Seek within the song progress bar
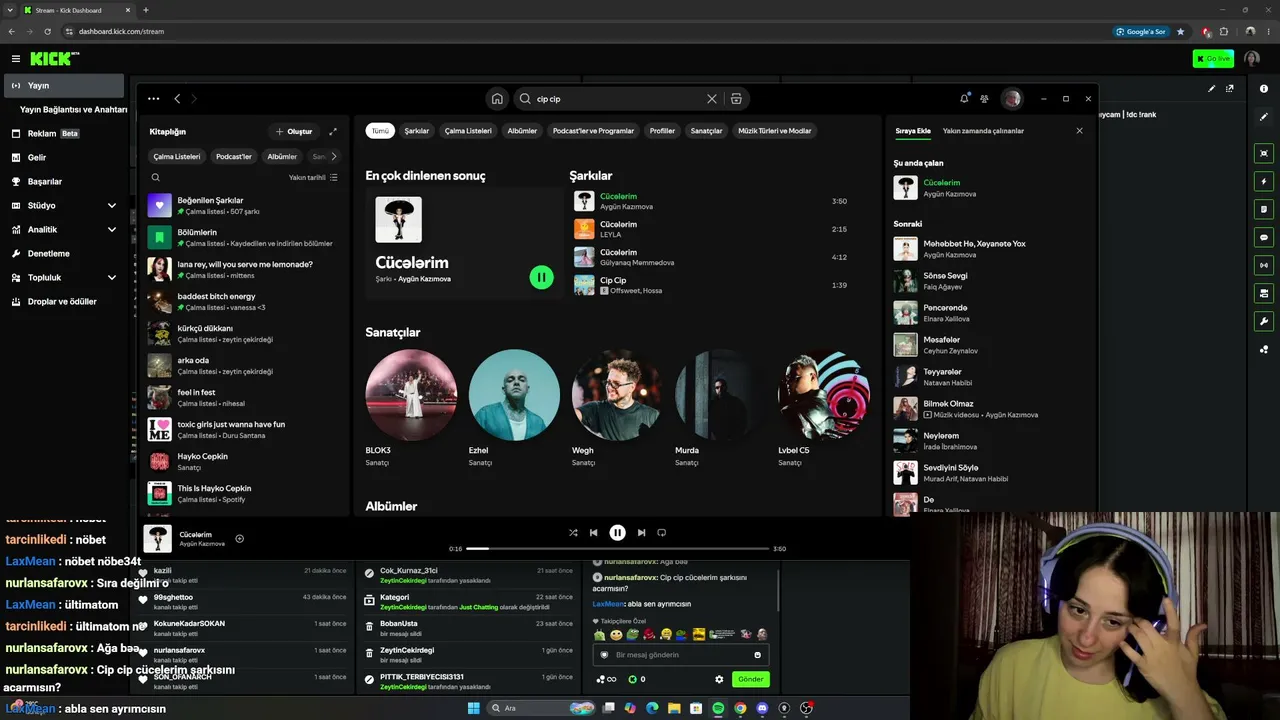Image resolution: width=1280 pixels, height=720 pixels. pos(617,549)
